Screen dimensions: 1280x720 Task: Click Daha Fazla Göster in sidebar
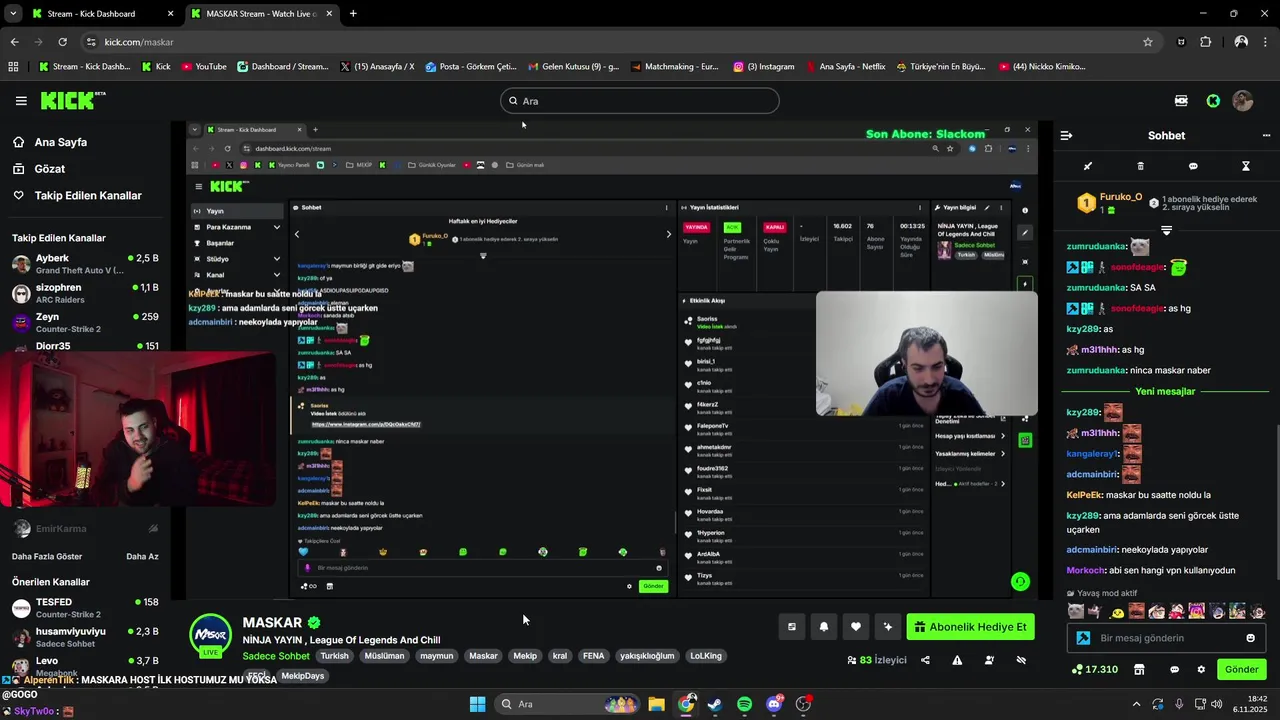click(47, 556)
